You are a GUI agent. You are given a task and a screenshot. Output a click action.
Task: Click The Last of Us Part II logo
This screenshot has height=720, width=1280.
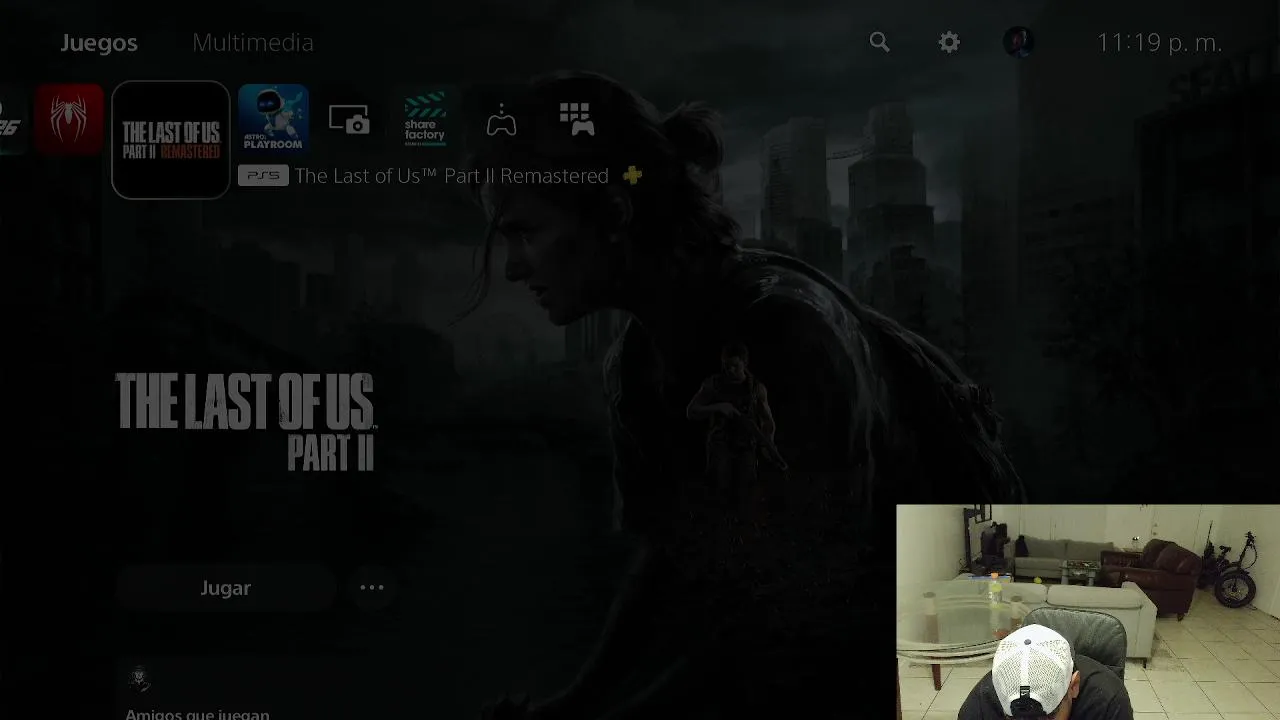(245, 422)
